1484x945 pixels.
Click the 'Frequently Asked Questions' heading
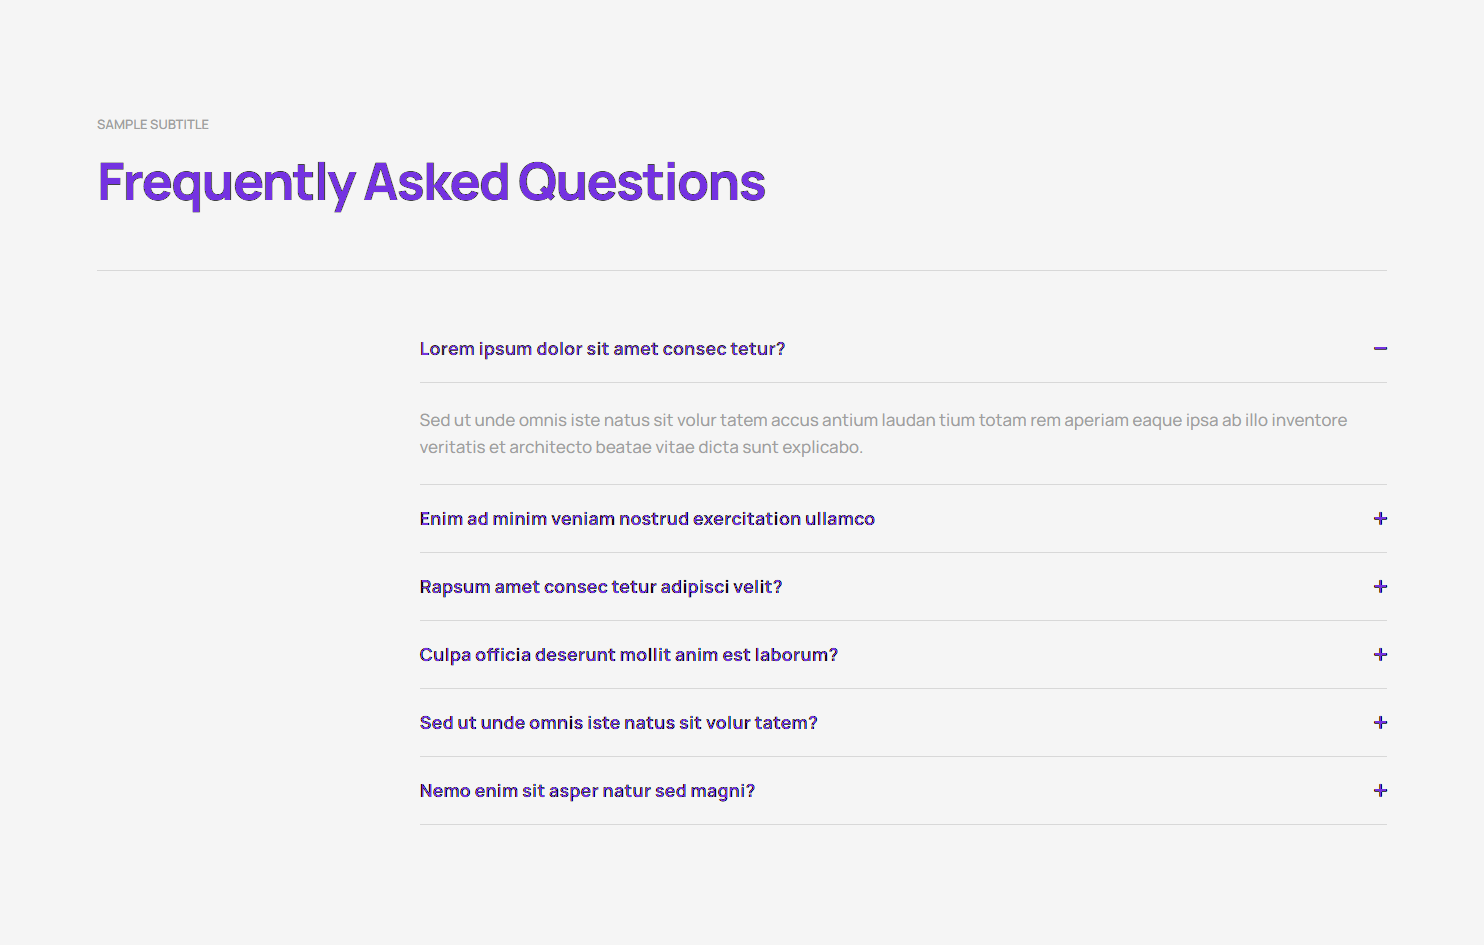[430, 183]
